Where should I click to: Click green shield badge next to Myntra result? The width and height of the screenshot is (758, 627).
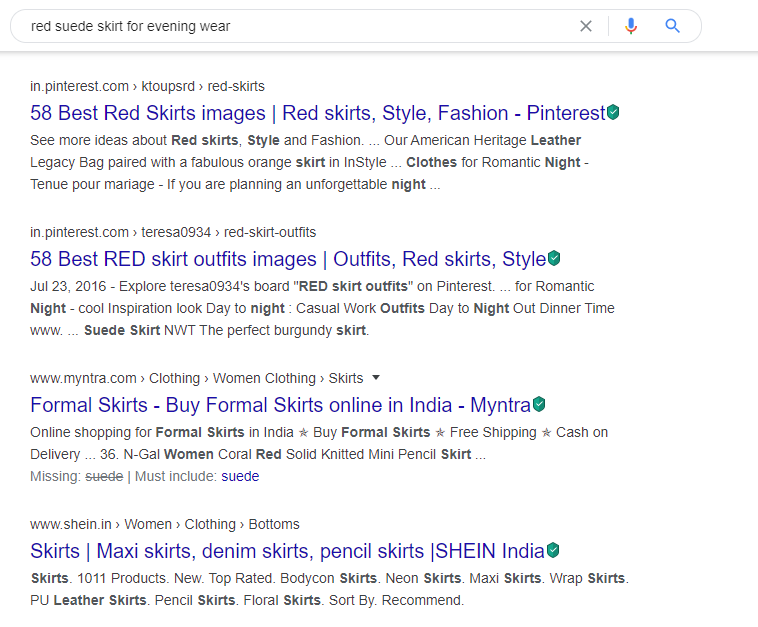(x=539, y=405)
